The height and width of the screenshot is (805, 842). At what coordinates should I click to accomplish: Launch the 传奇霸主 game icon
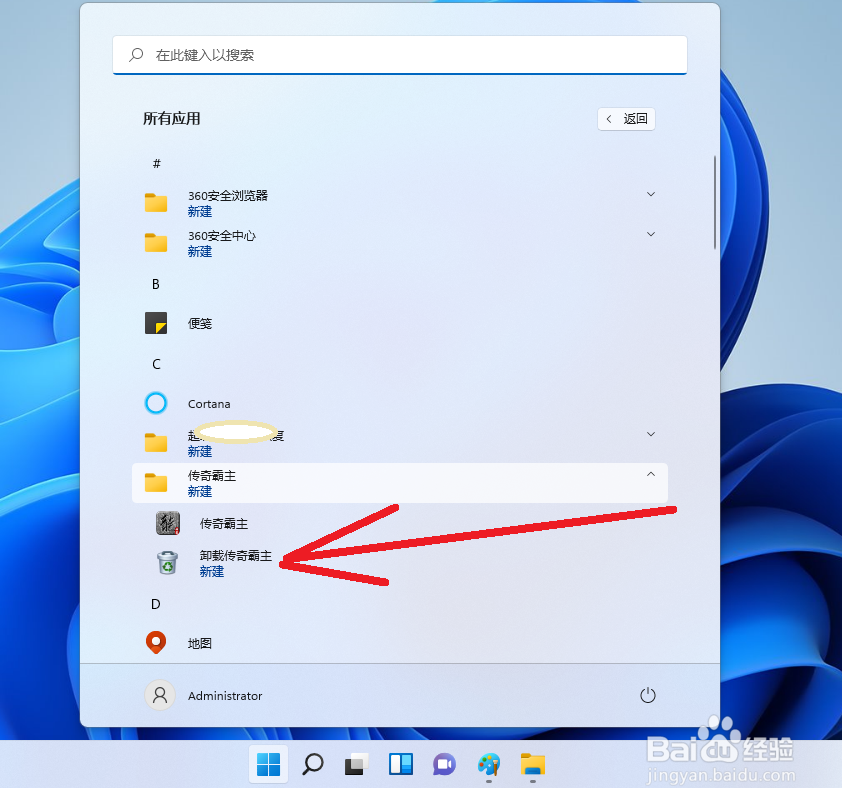(168, 523)
